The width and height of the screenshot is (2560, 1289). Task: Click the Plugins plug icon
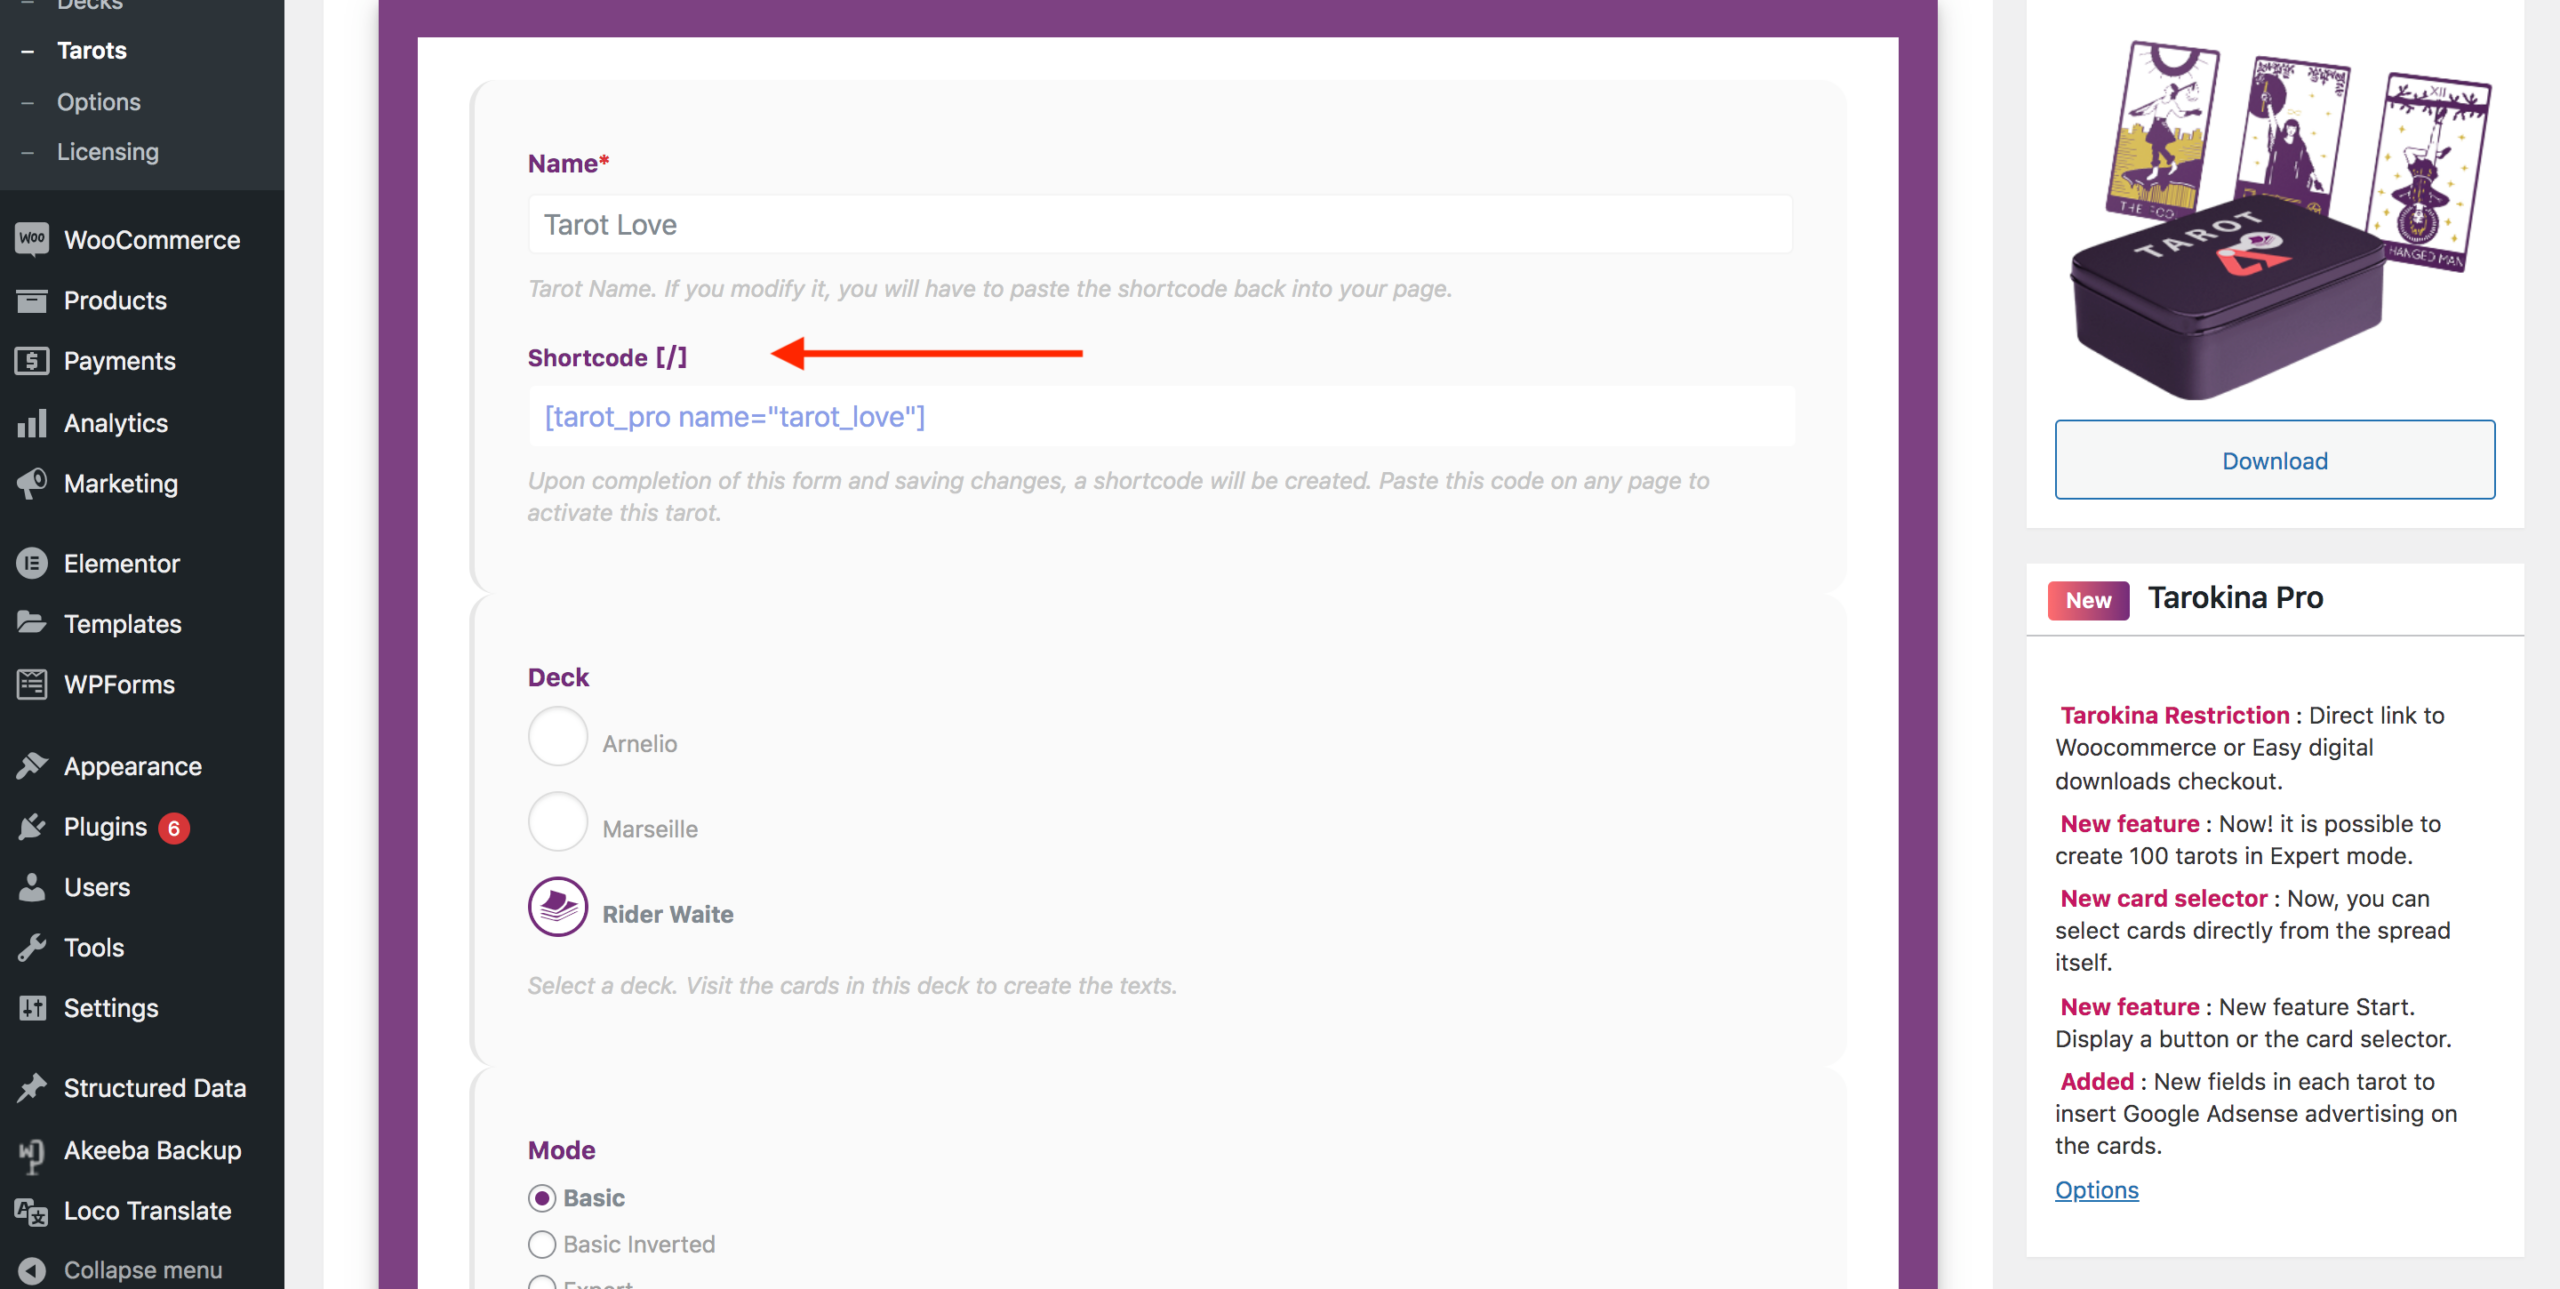32,827
